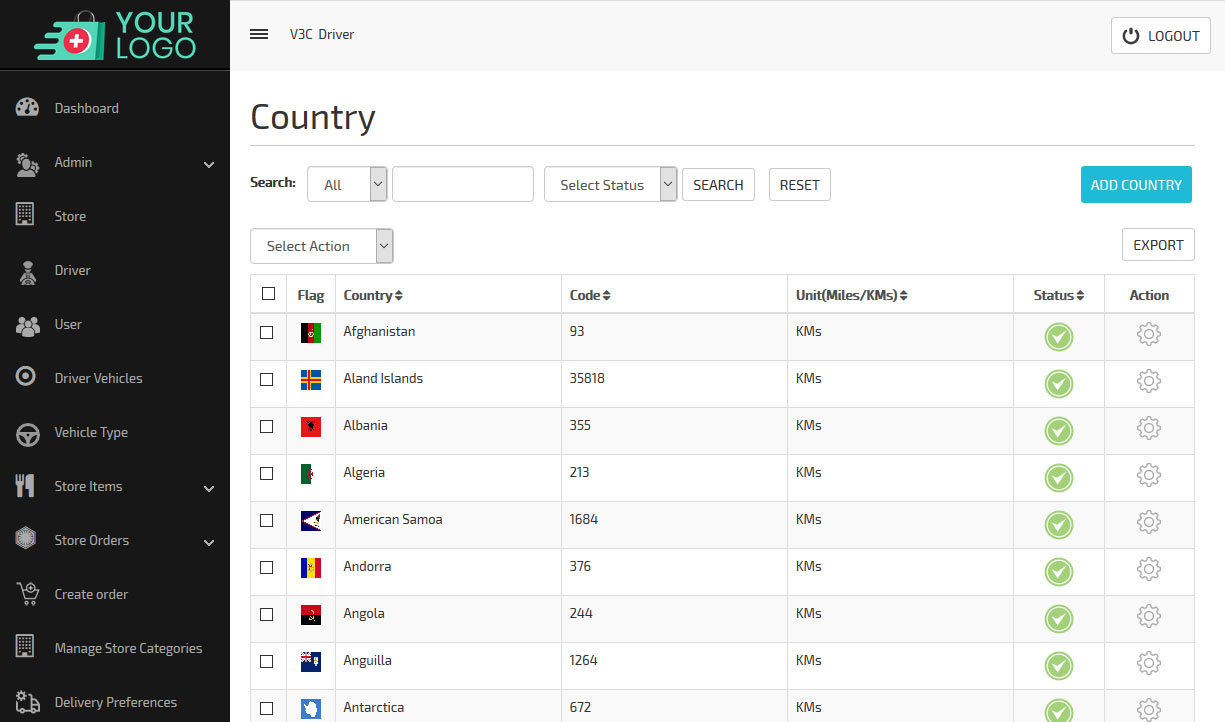
Task: Open the action gear for Andorra
Action: coord(1149,569)
